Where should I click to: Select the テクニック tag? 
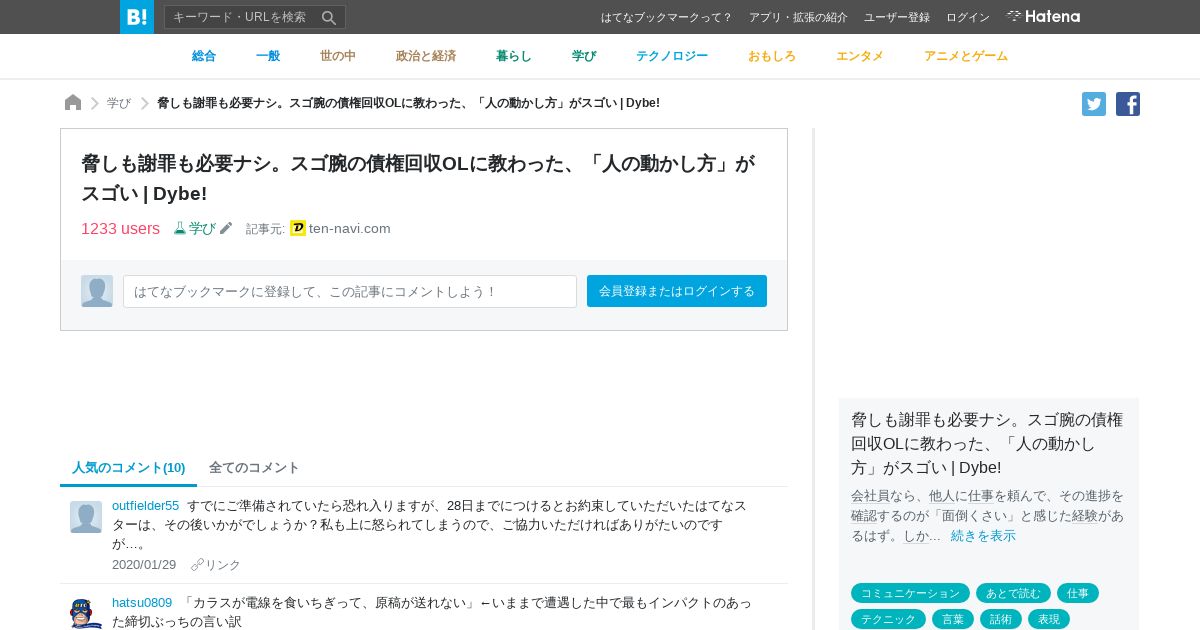click(x=888, y=619)
